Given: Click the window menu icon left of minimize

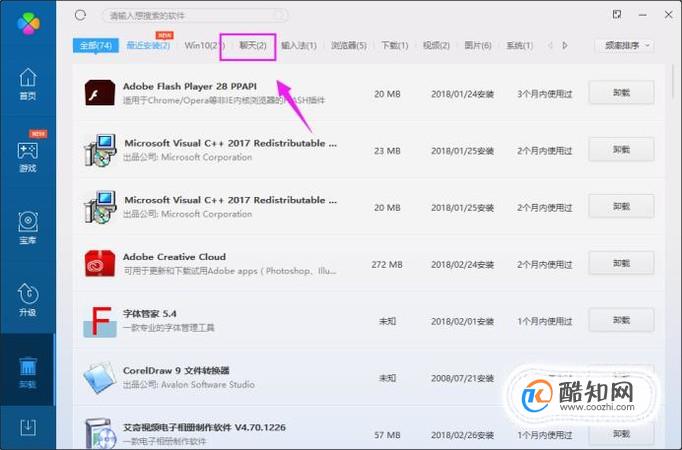Looking at the screenshot, I should pos(617,14).
